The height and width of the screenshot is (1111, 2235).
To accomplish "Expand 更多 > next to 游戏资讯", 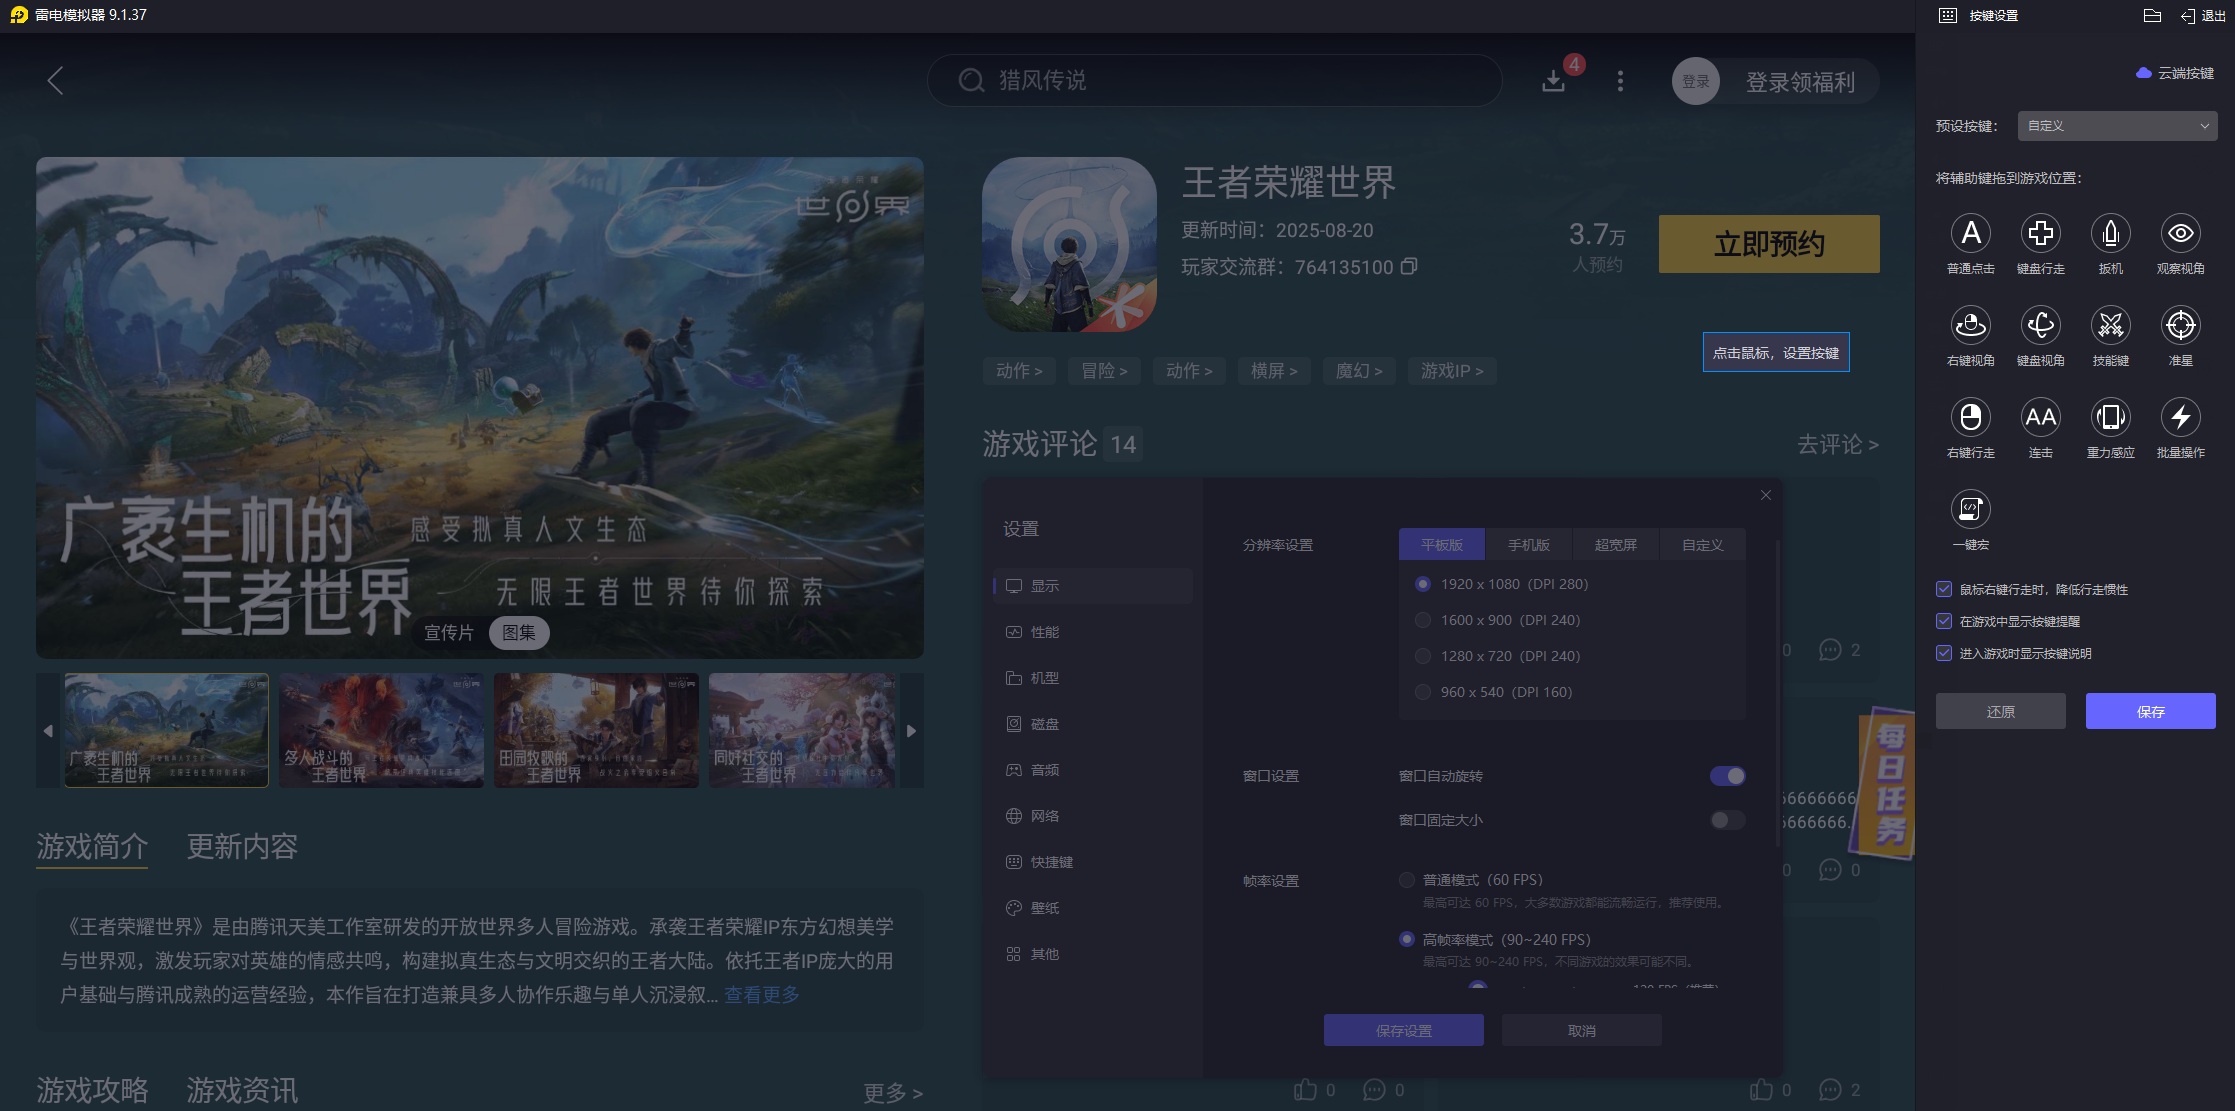I will point(893,1093).
